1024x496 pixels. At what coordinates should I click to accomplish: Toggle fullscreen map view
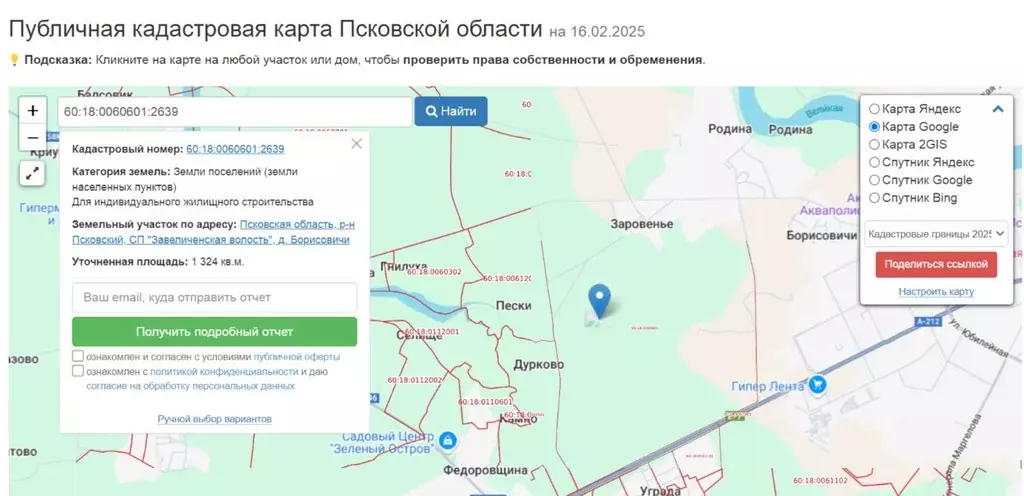click(33, 173)
